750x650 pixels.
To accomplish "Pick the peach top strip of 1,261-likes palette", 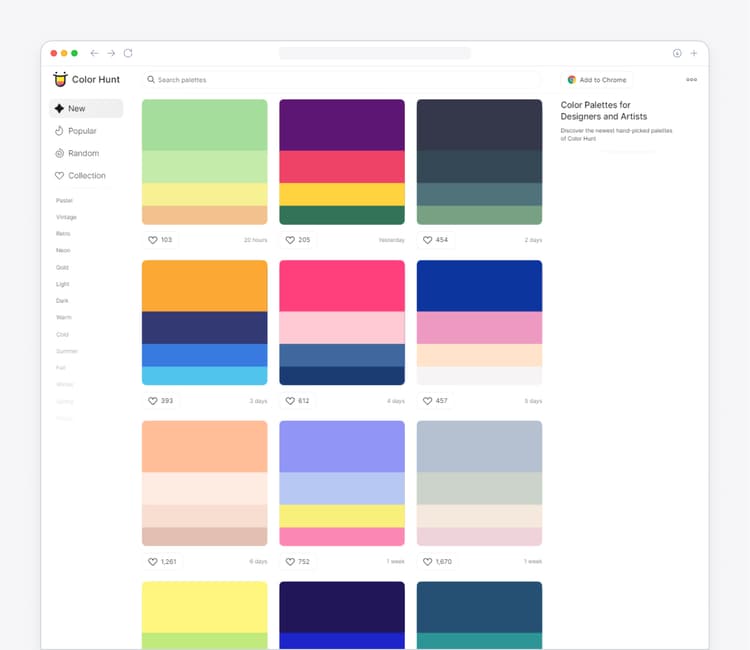I will tap(205, 446).
